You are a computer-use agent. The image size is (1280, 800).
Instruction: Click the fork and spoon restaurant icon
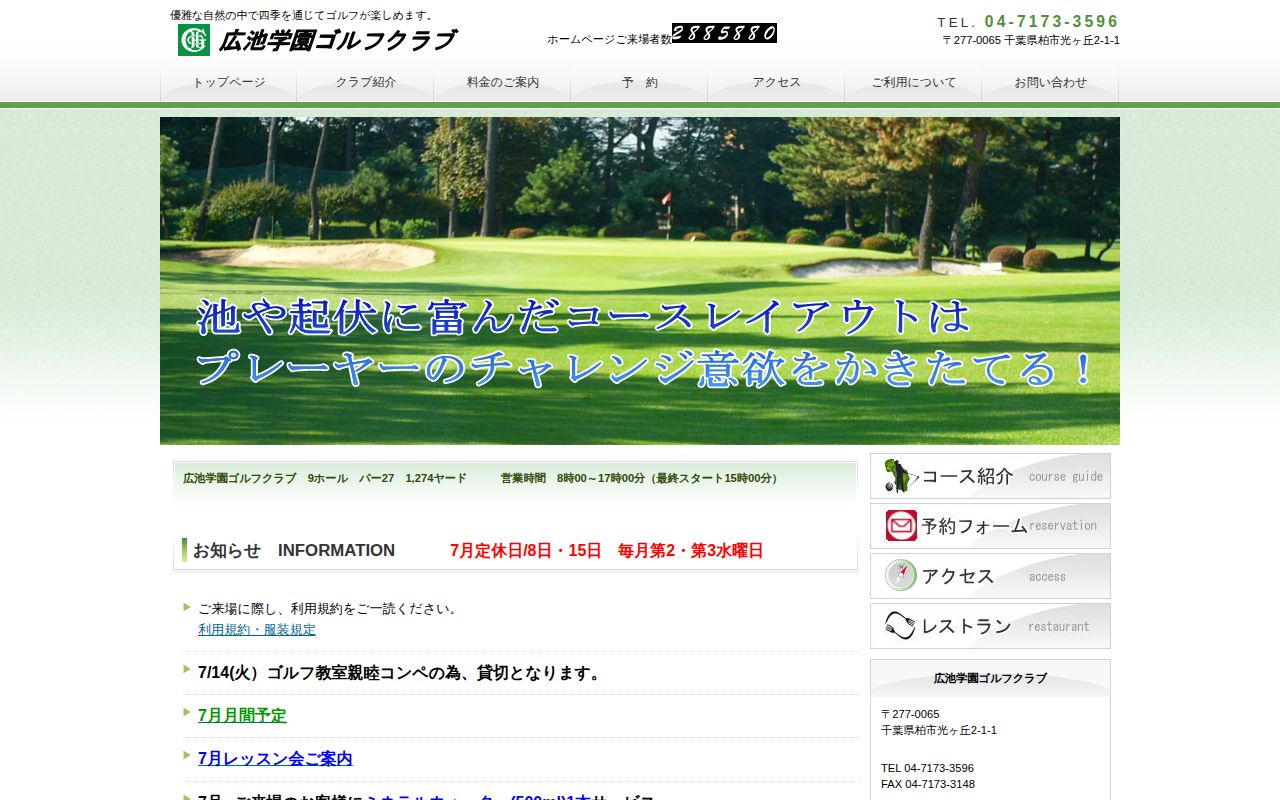click(x=901, y=625)
